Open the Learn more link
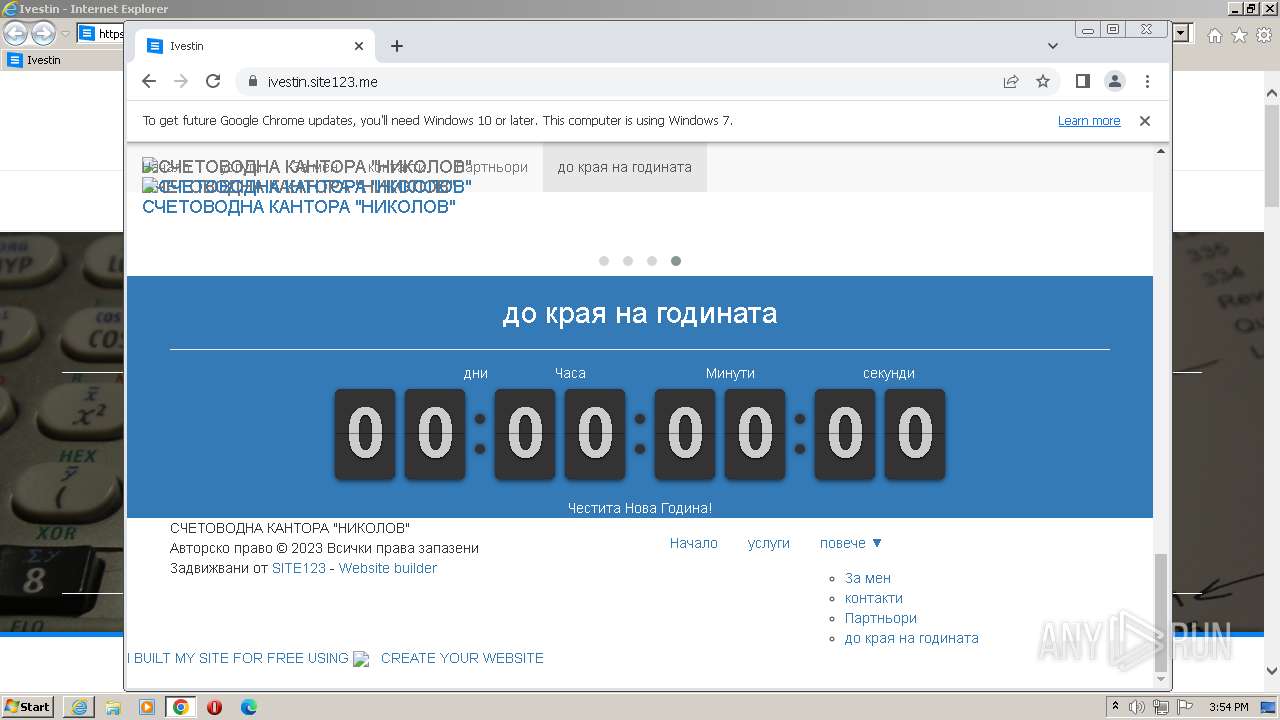 tap(1089, 121)
